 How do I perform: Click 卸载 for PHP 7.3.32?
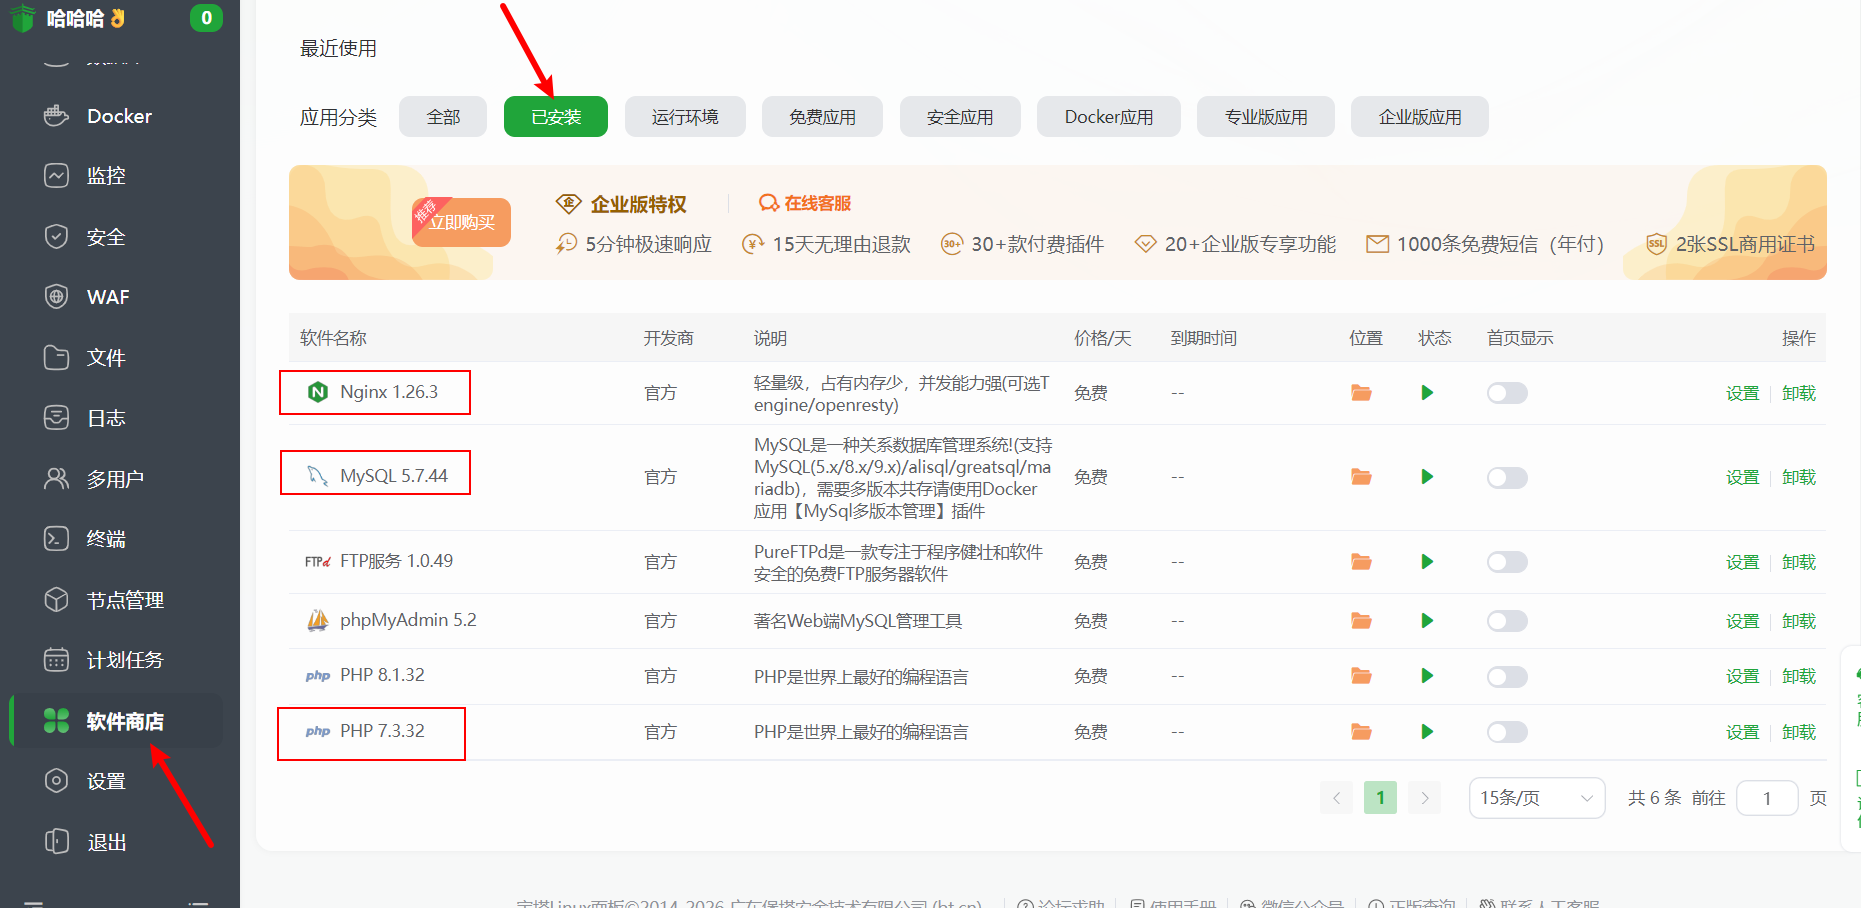(1798, 732)
